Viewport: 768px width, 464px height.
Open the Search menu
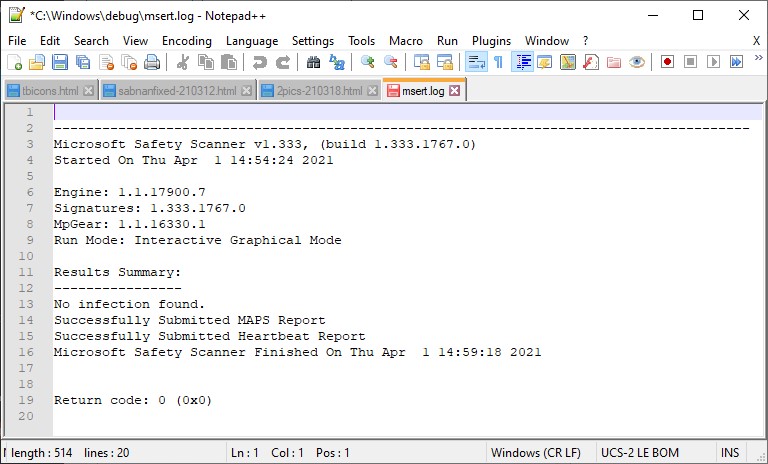click(91, 41)
